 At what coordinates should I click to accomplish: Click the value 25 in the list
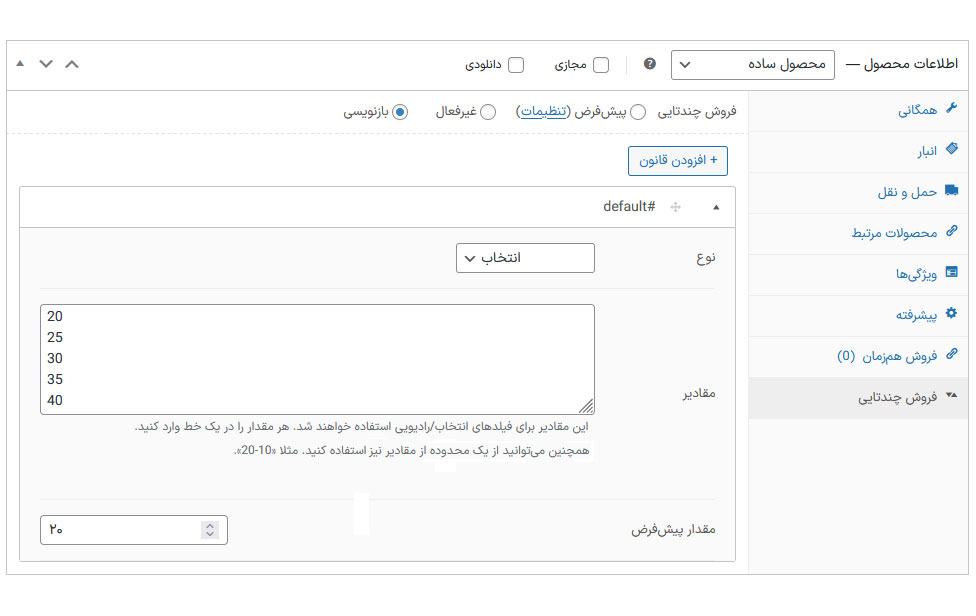coord(55,337)
